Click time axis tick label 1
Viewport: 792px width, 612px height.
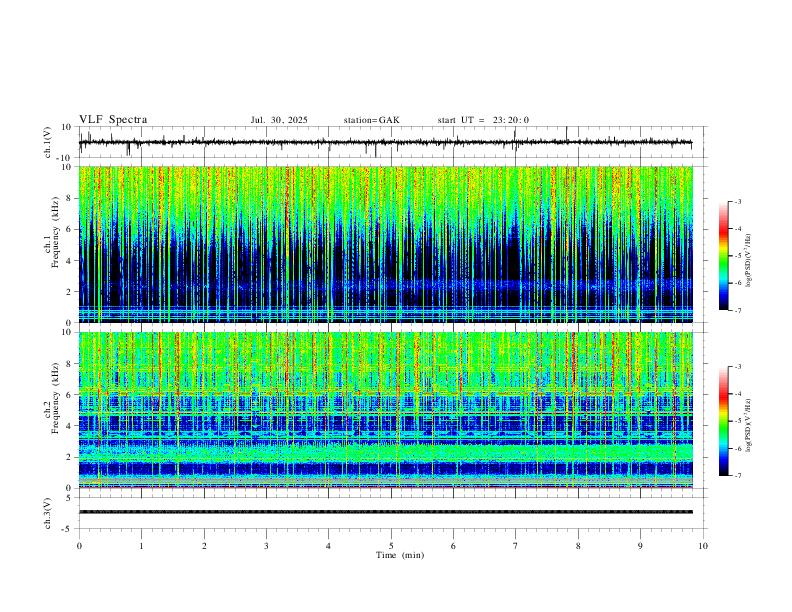[141, 546]
